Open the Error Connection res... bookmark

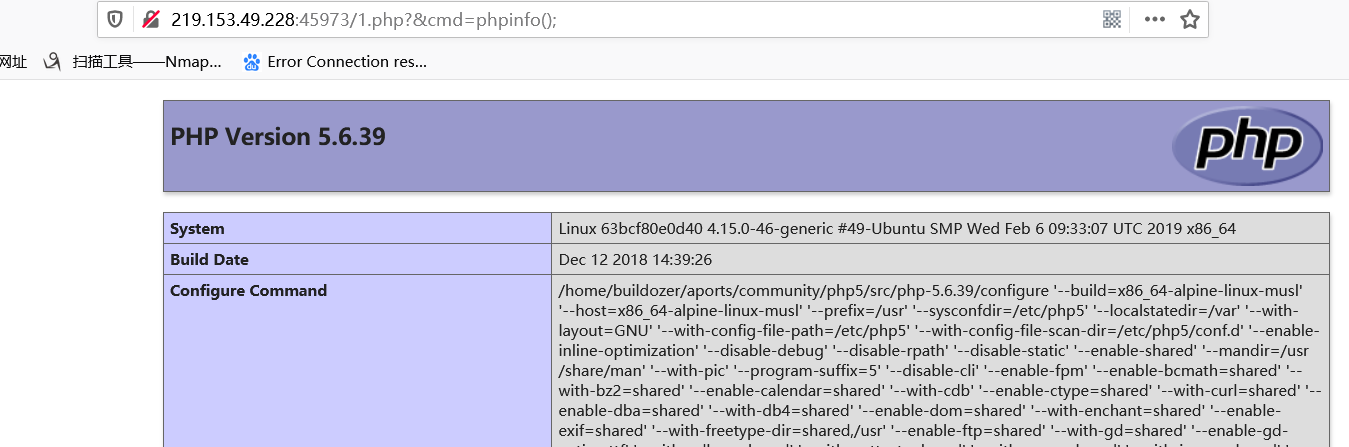[x=347, y=62]
